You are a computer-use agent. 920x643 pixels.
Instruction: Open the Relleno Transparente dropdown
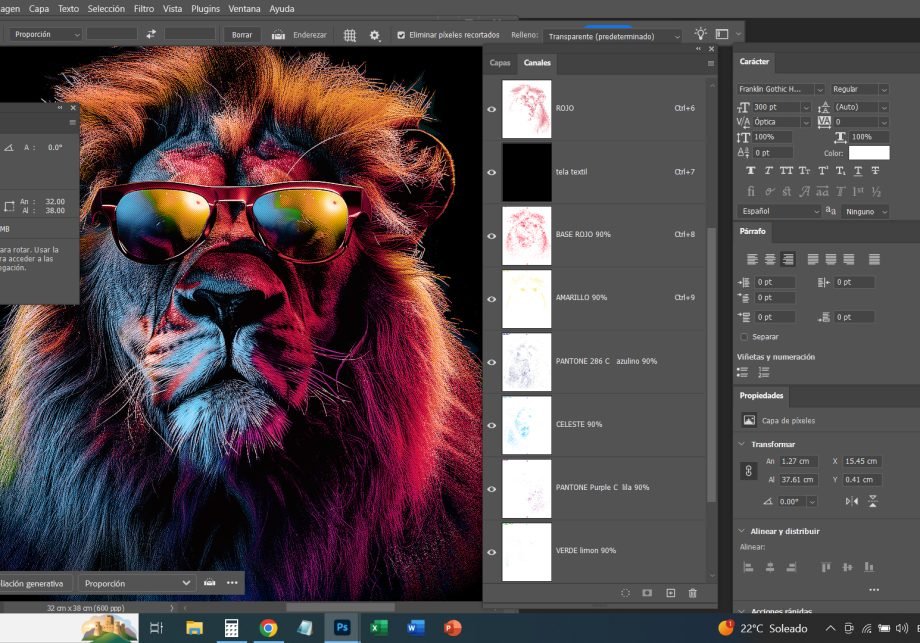pyautogui.click(x=613, y=36)
